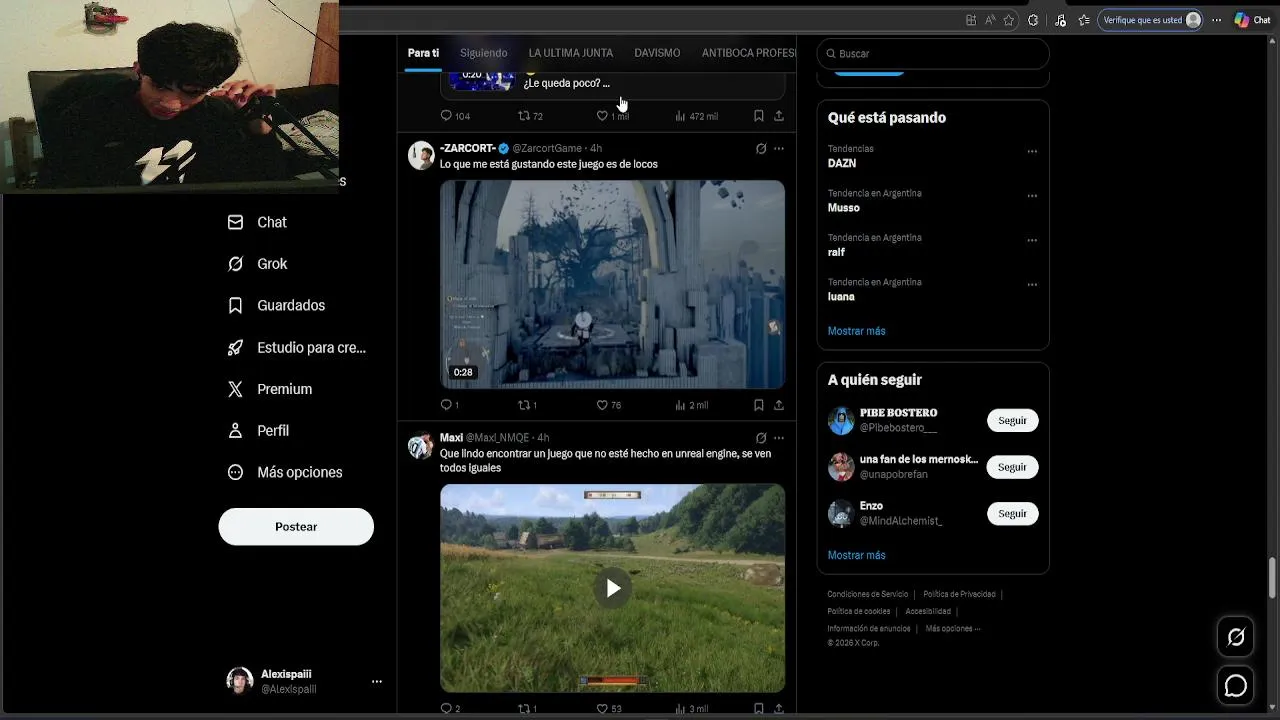Follow una fan de los mernosk
The height and width of the screenshot is (720, 1280).
coord(1013,467)
